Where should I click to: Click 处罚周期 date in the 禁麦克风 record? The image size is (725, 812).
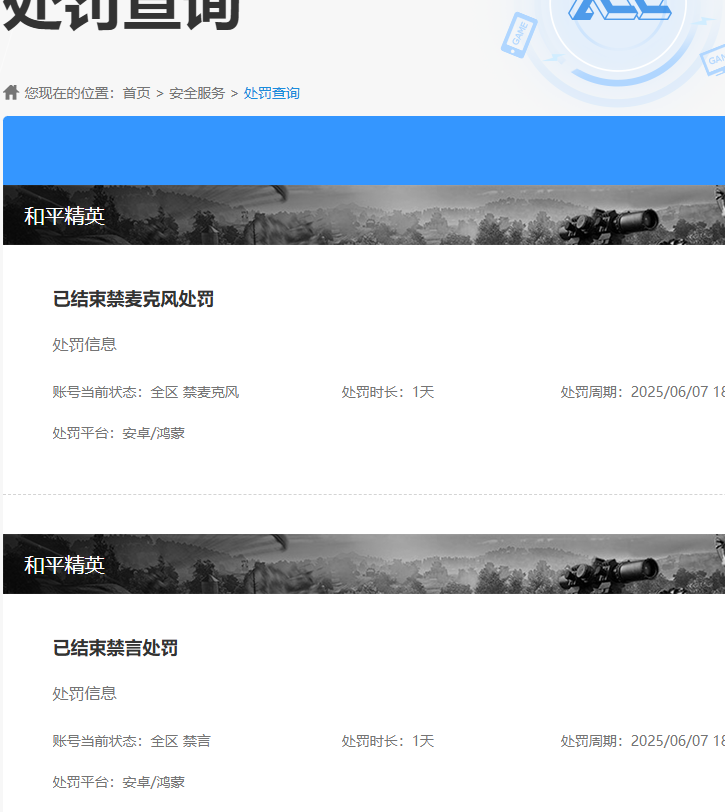[x=643, y=392]
